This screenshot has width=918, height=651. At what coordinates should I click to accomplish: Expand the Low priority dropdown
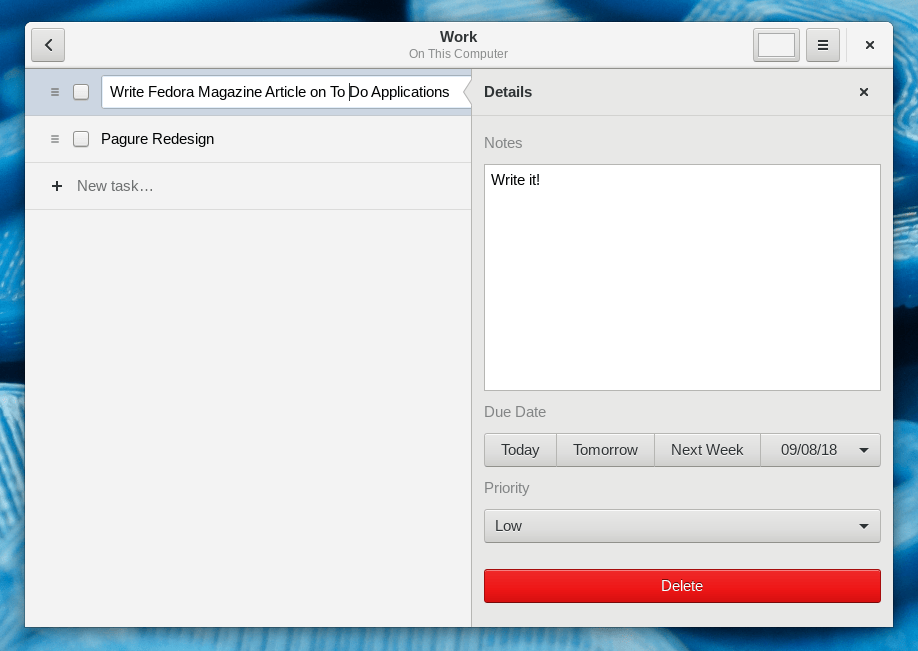[x=682, y=526]
